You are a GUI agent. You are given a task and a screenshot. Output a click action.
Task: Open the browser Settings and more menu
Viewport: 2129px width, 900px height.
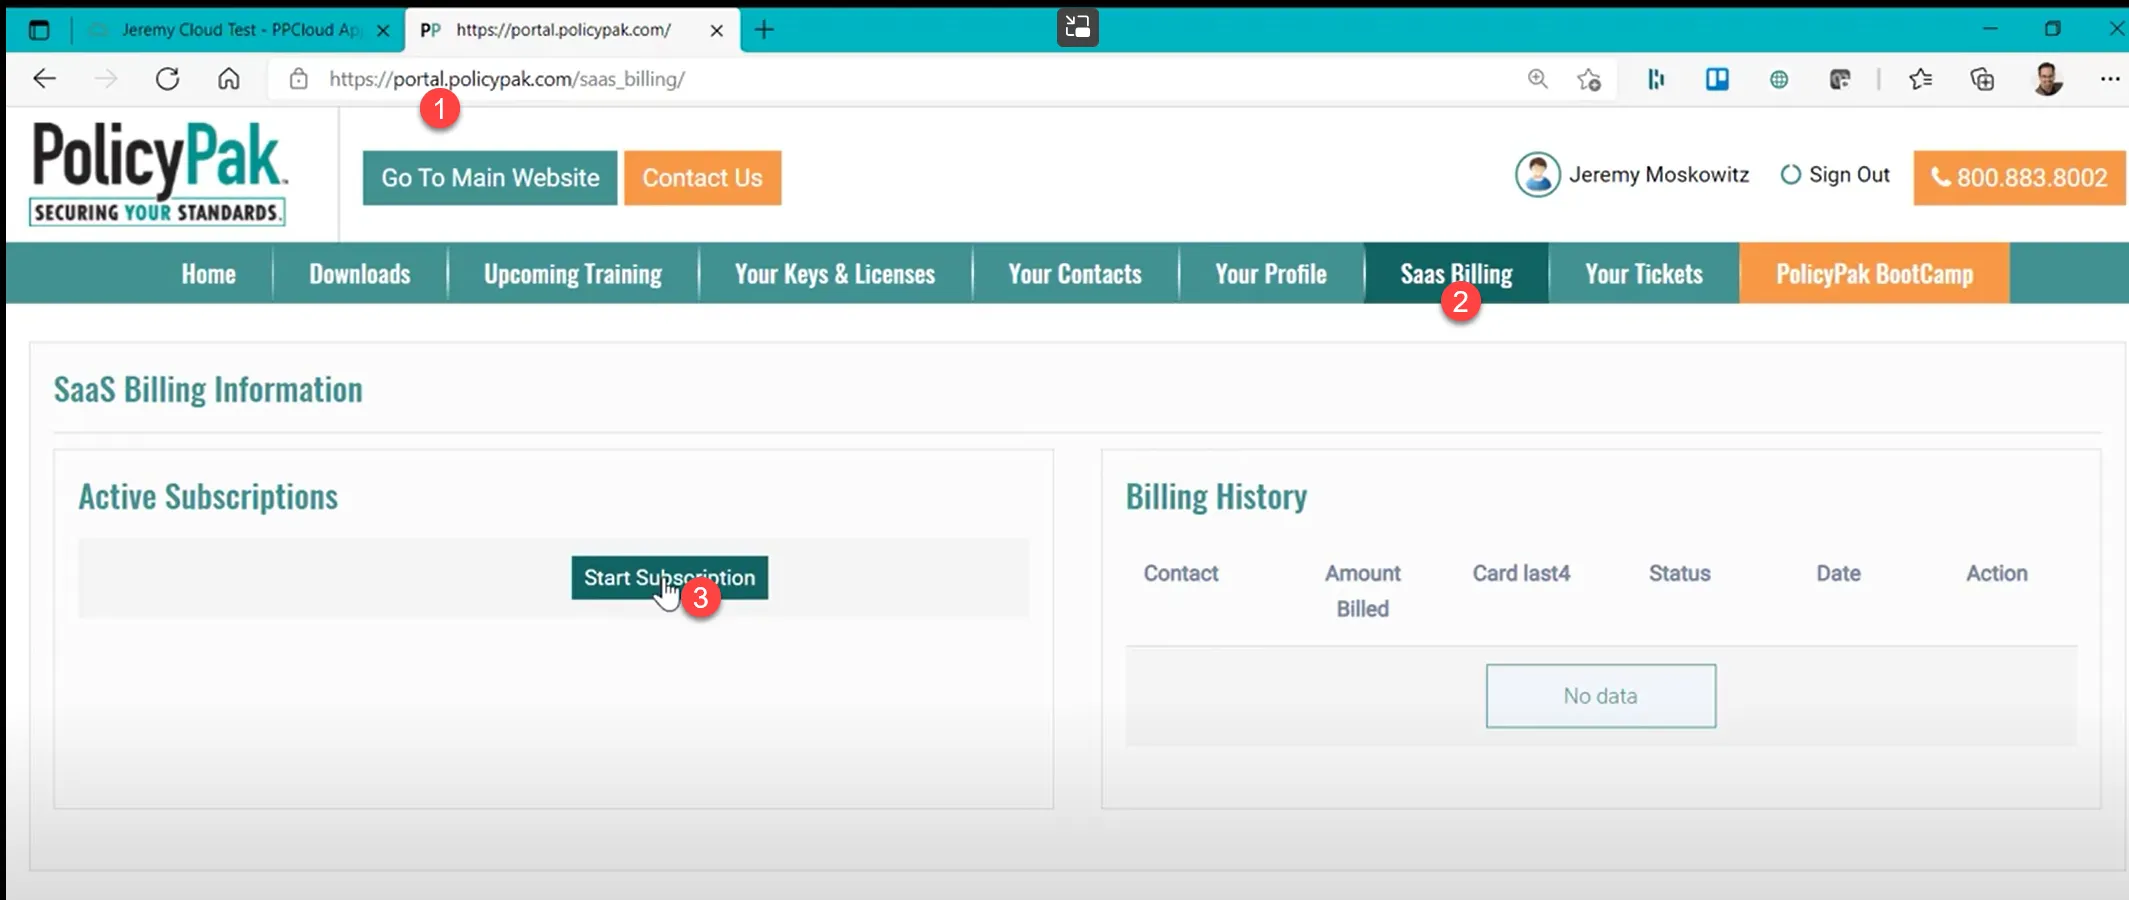point(2109,79)
